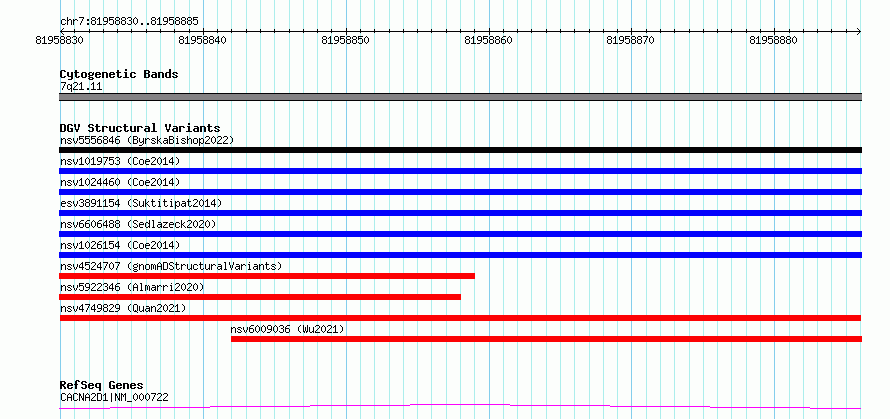The image size is (890, 419).
Task: Open variant label nsv1024460 (Coe2014)
Action: [120, 182]
